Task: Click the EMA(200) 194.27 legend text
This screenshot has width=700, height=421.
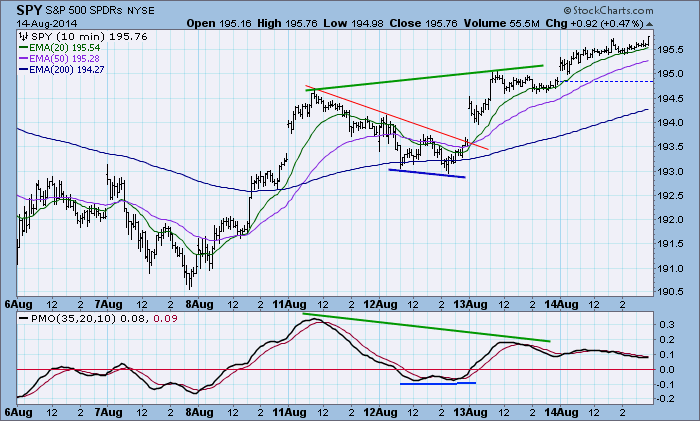Action: point(67,70)
